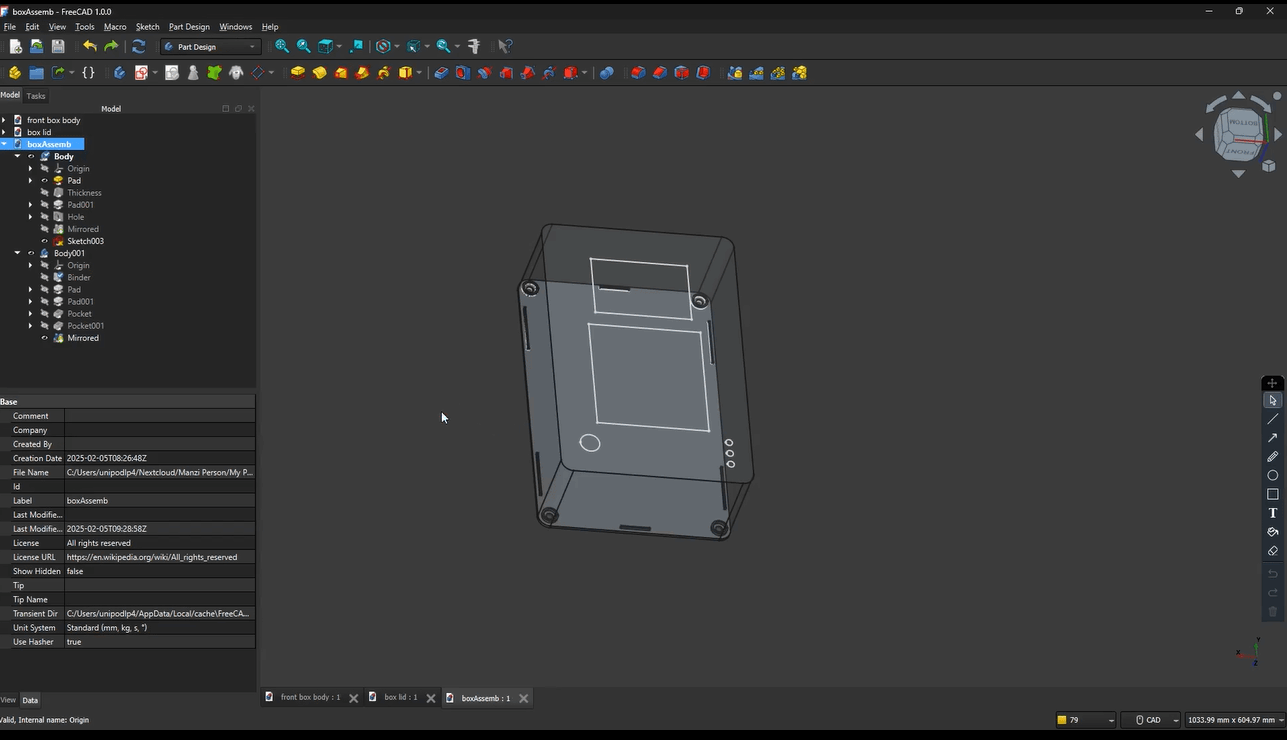Click the home cube in navigation cube
Screen dimensions: 1287x740
[x=1270, y=166]
